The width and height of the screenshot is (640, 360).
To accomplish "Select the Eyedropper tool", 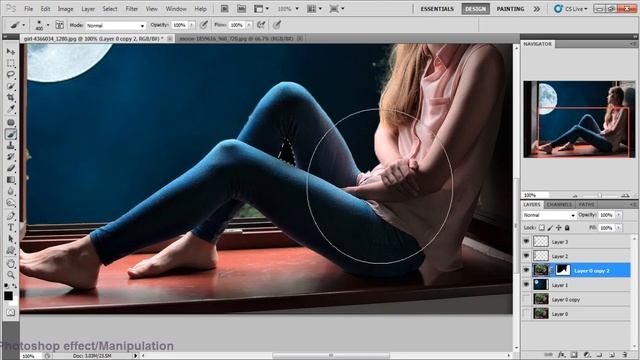I will point(11,109).
